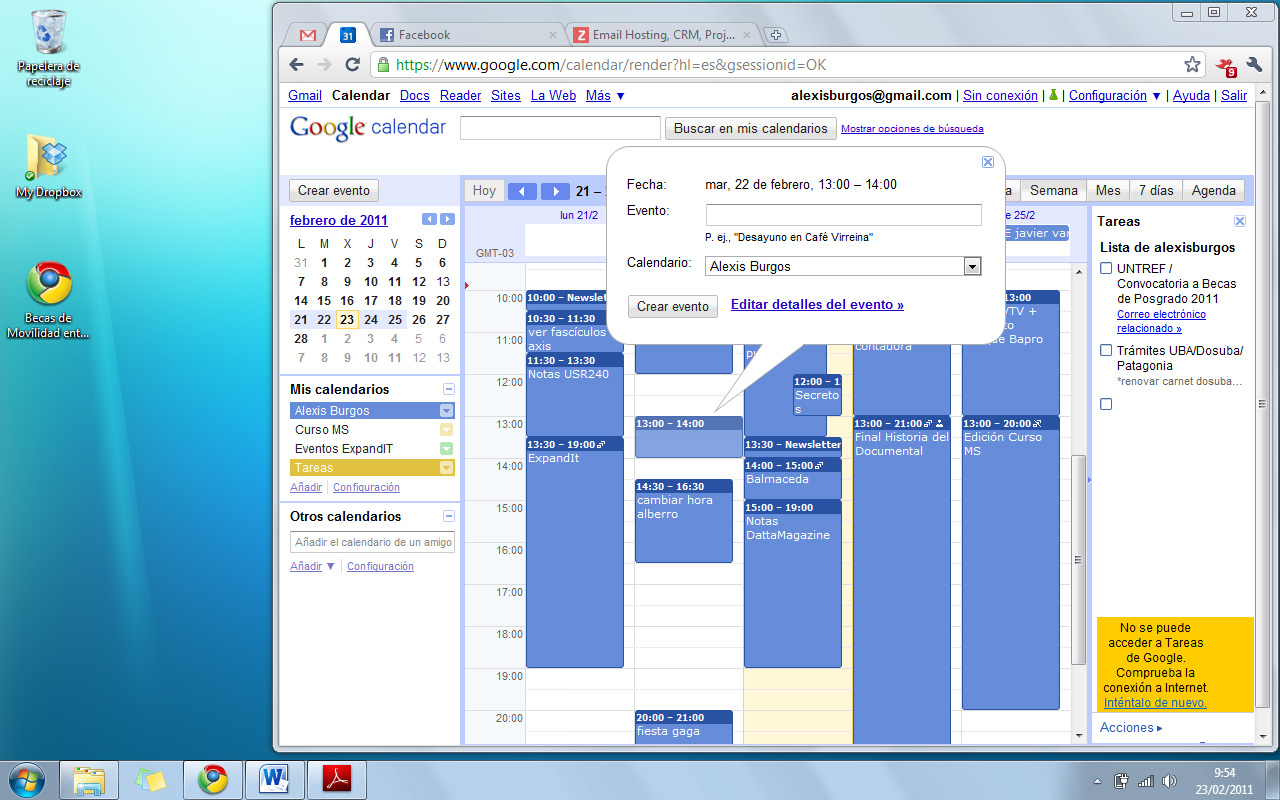1280x800 pixels.
Task: Click the Crear evento button in the sidebar
Action: tap(334, 190)
